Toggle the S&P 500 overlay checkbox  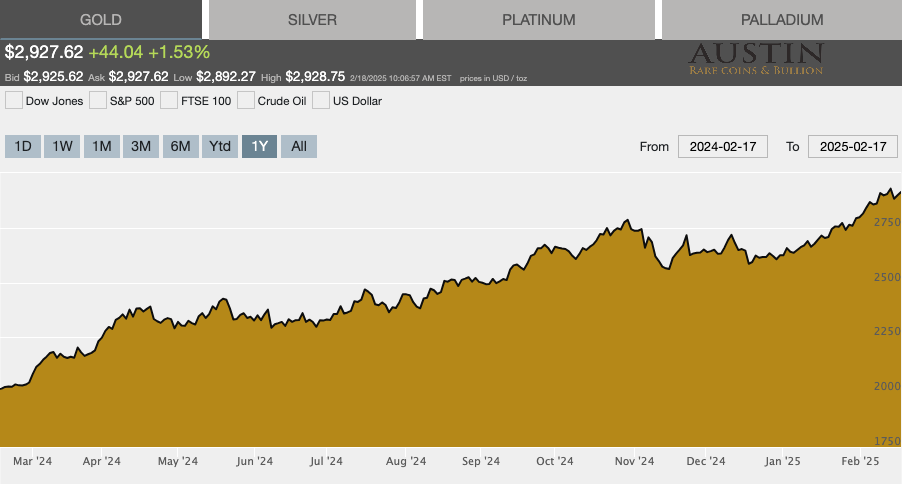coord(98,100)
